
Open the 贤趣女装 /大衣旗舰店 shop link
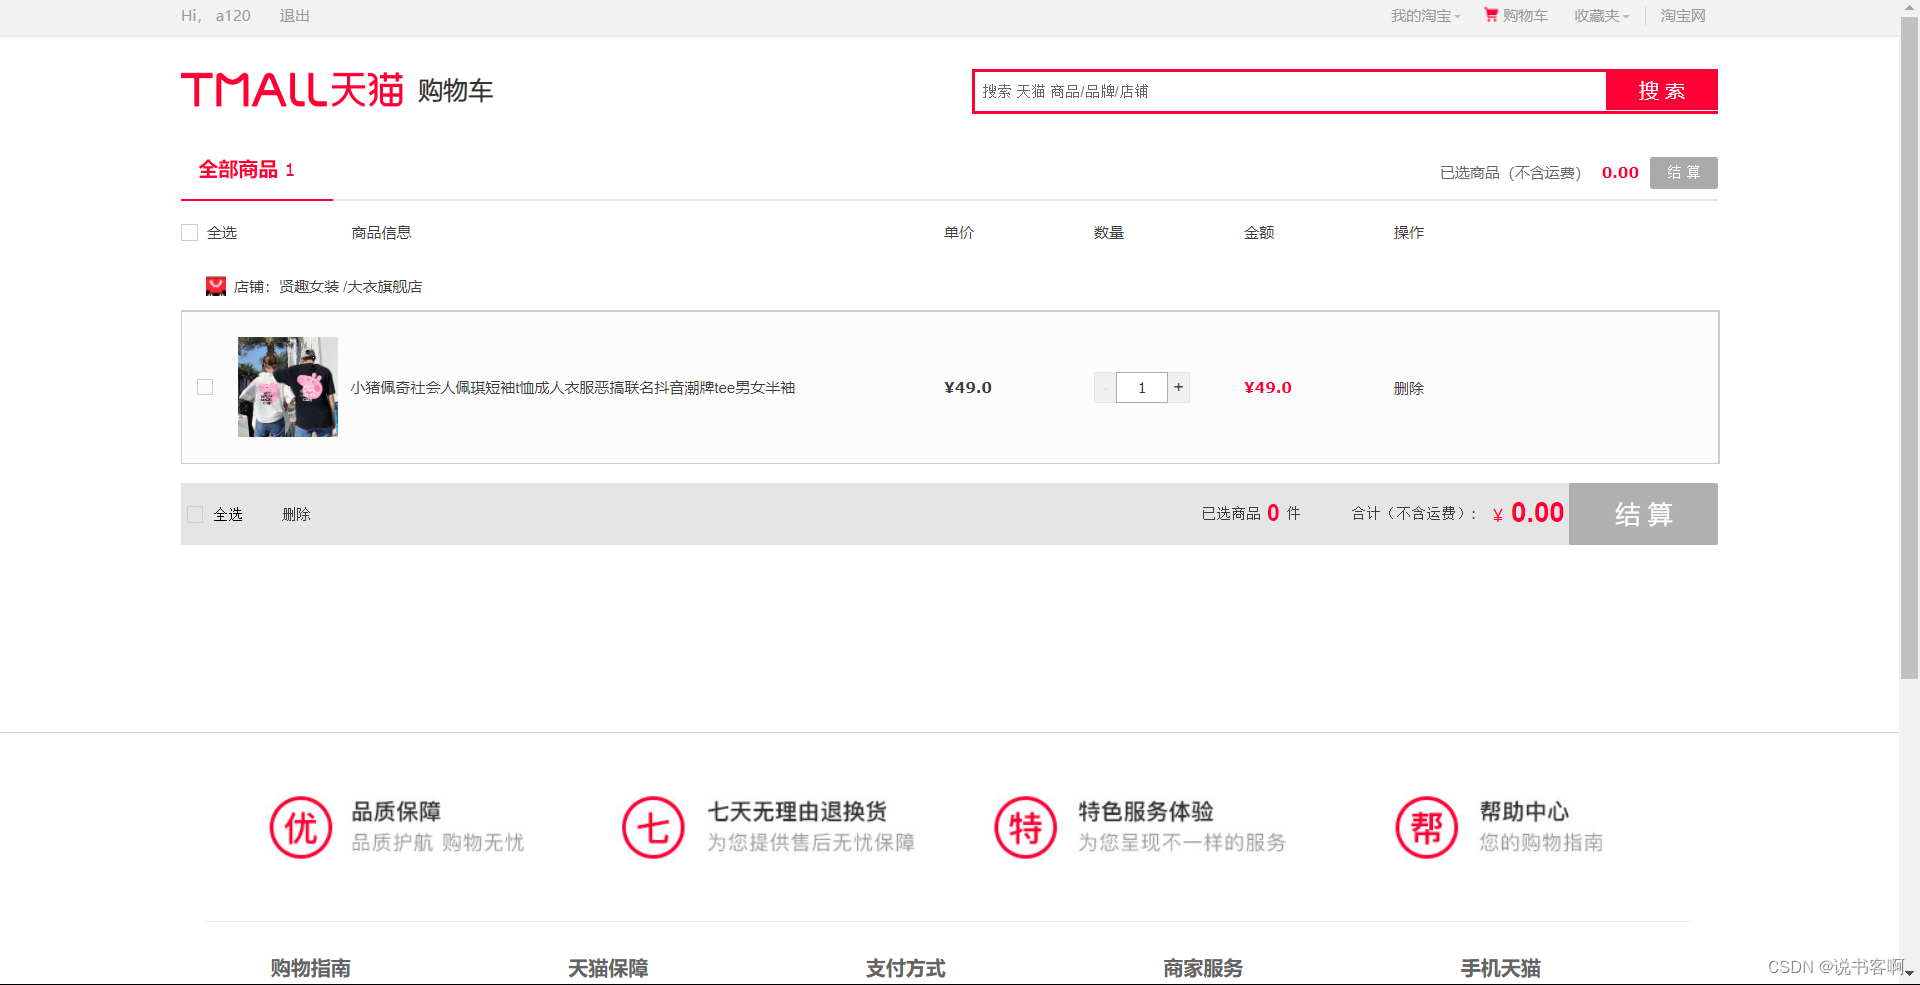click(x=350, y=287)
